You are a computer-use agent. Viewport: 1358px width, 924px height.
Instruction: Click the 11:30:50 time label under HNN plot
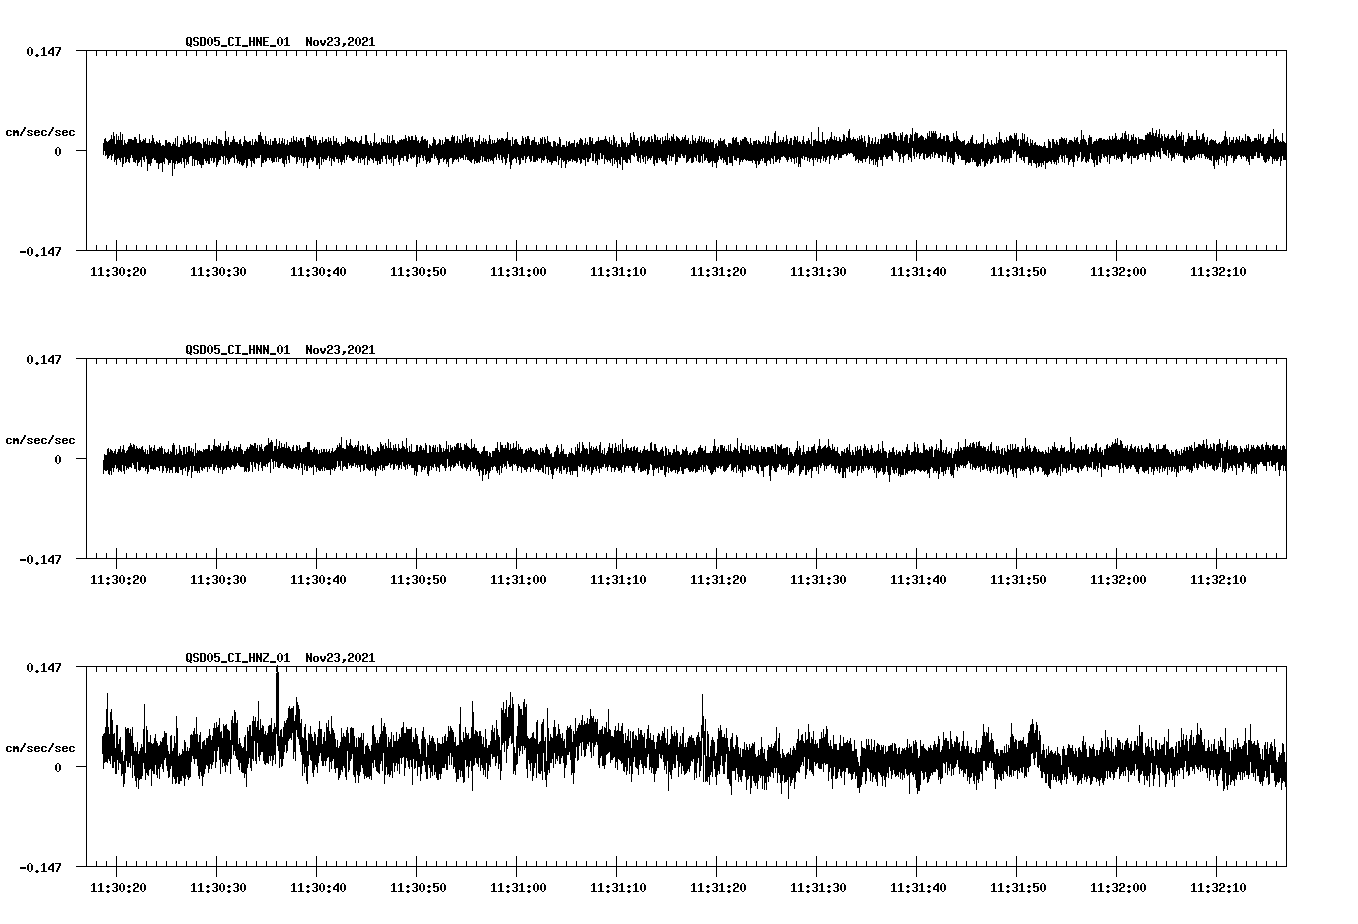[418, 580]
